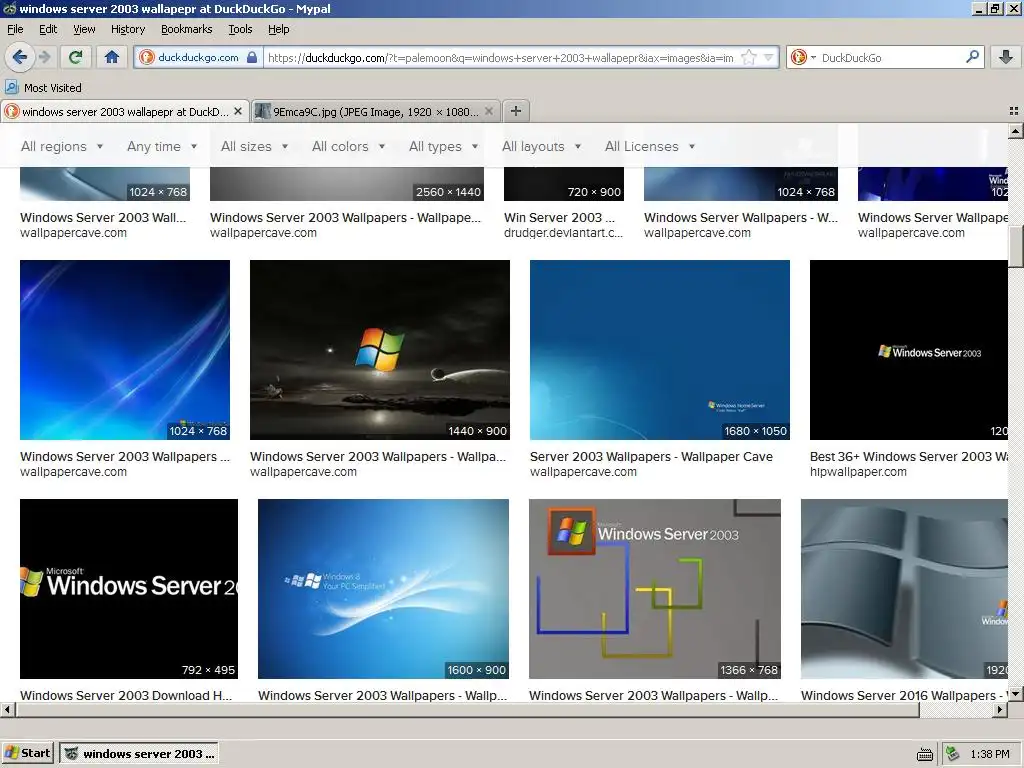Close the windows server 2003 wallapepr tab
This screenshot has width=1024, height=768.
238,112
